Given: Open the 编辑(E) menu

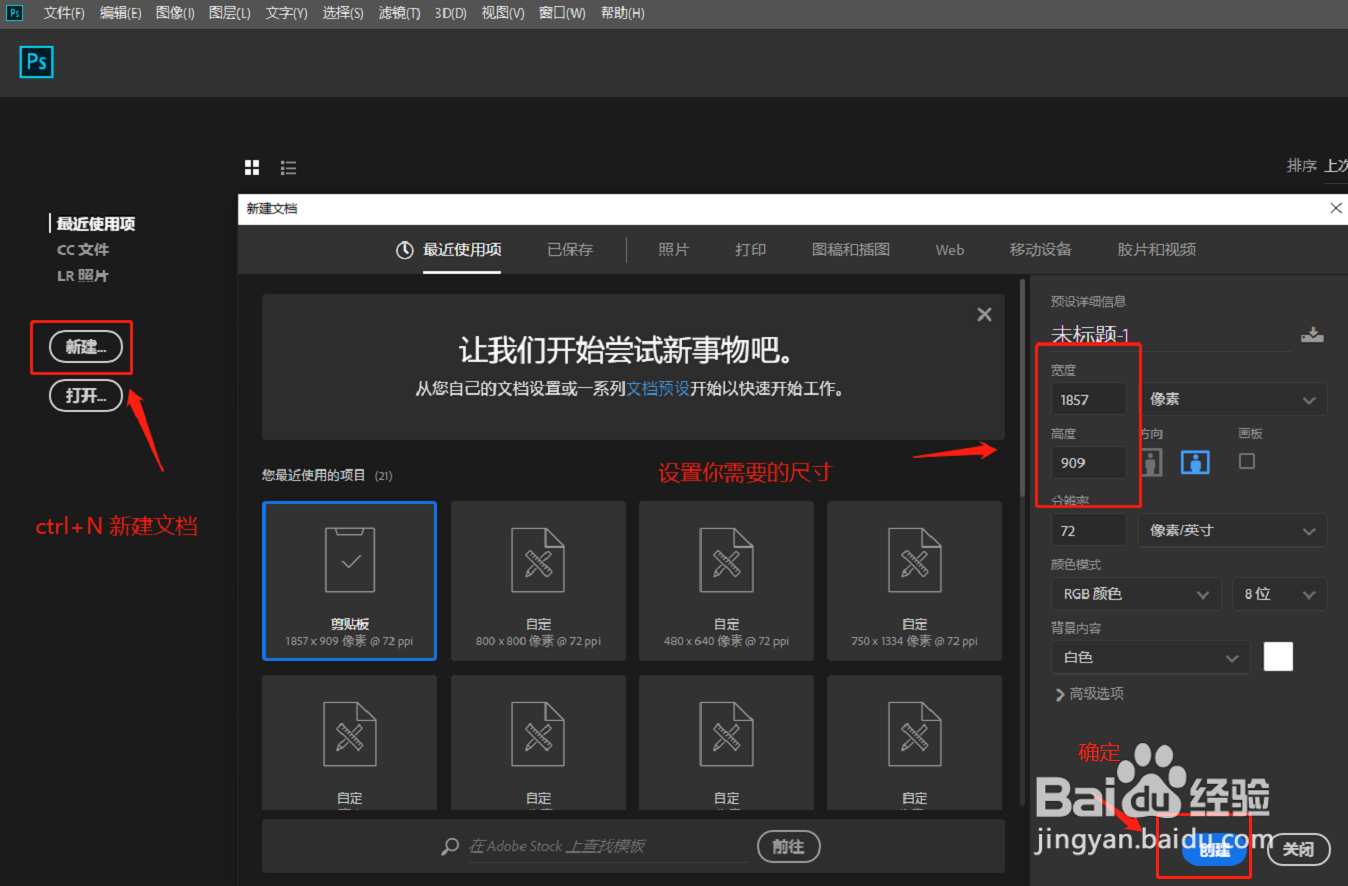Looking at the screenshot, I should coord(121,13).
